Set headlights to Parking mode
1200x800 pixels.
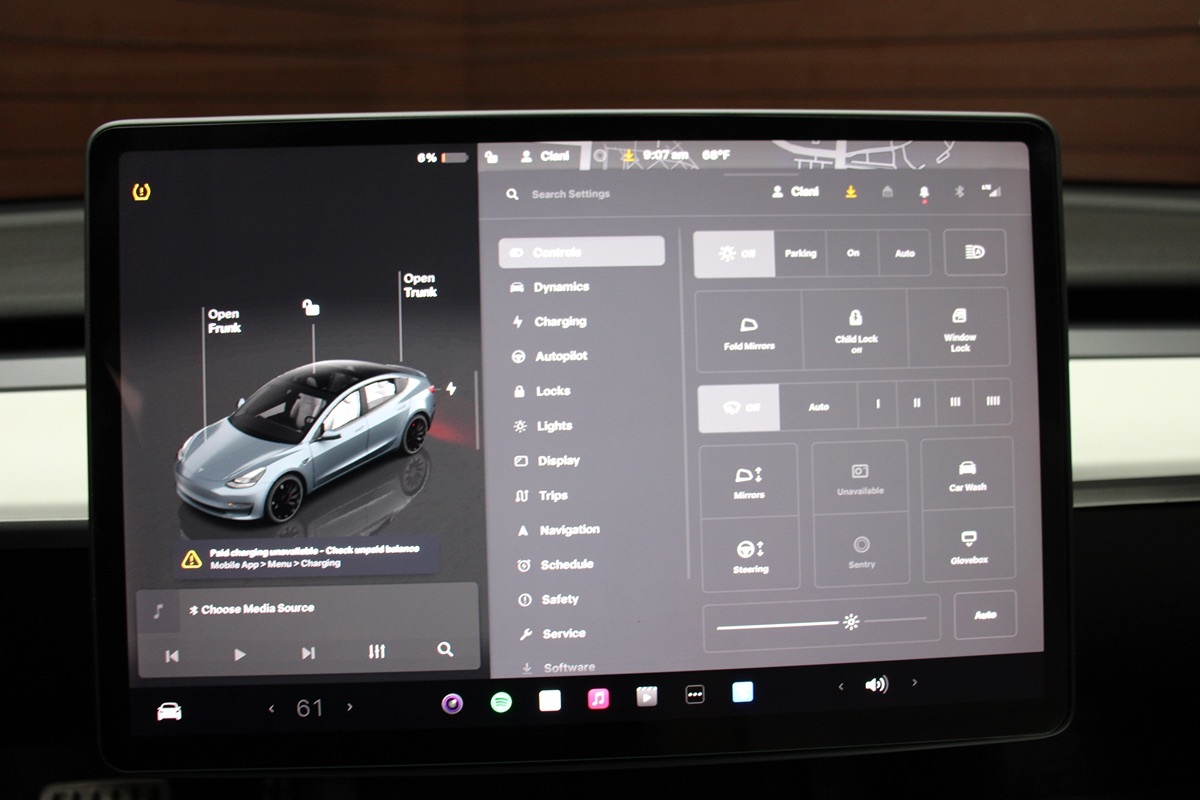point(800,254)
